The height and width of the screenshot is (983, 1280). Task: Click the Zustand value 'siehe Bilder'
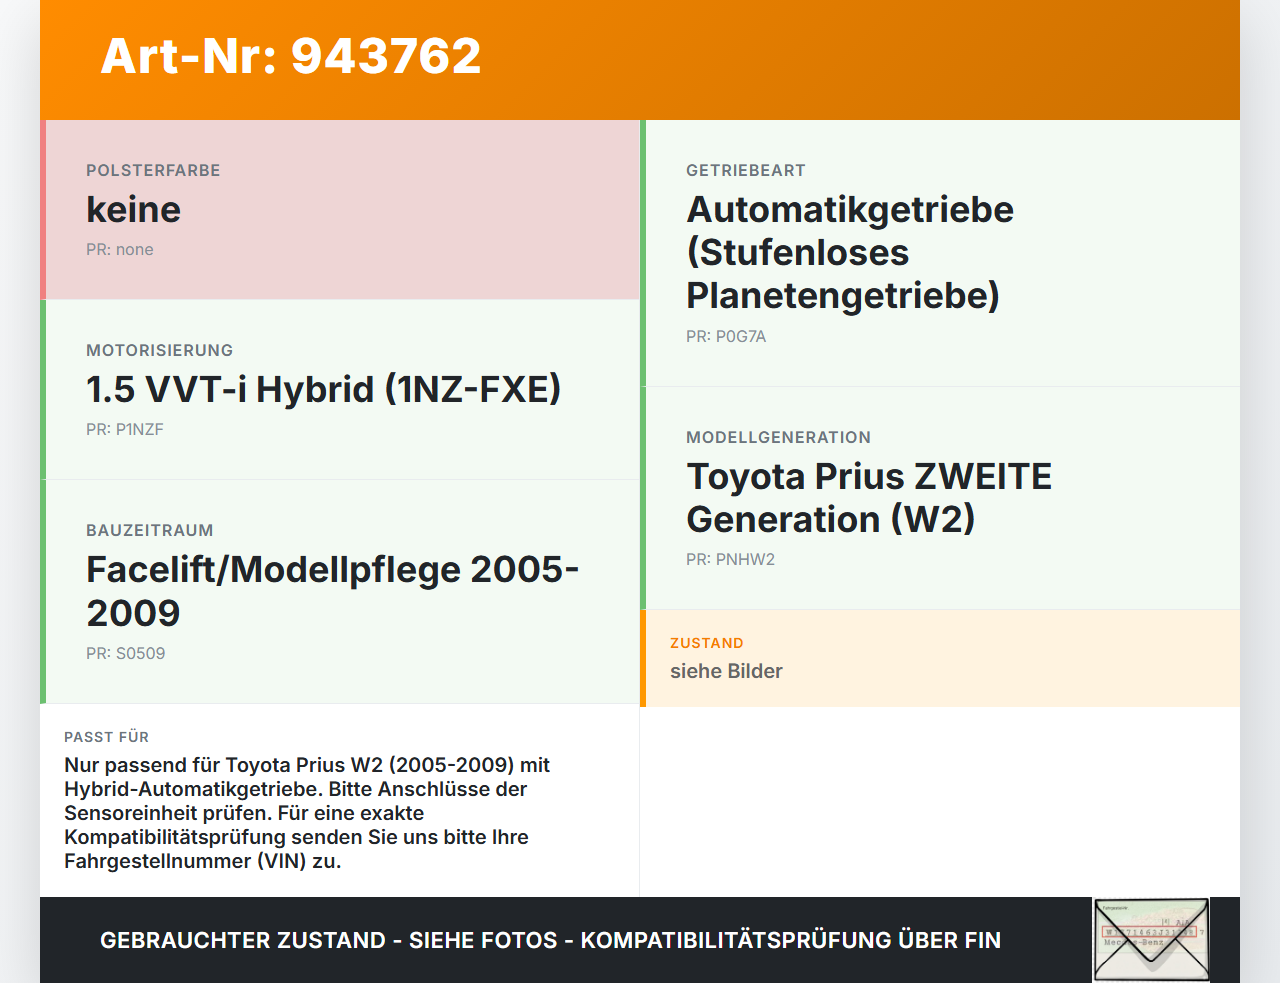point(726,672)
